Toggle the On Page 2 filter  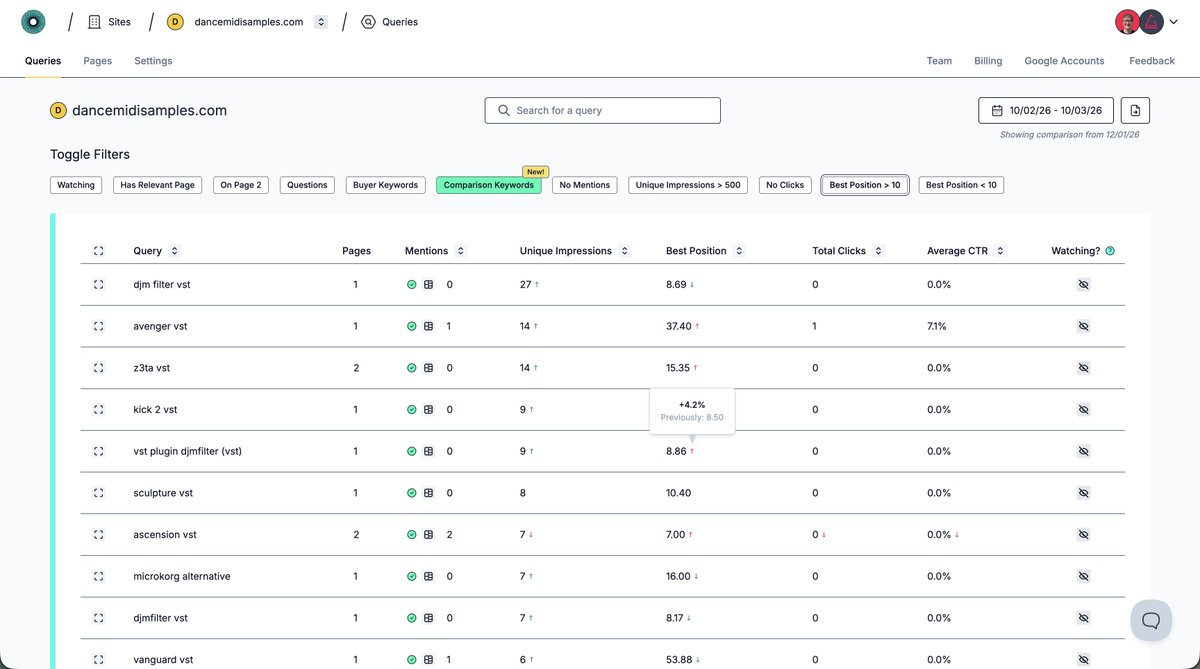tap(241, 185)
